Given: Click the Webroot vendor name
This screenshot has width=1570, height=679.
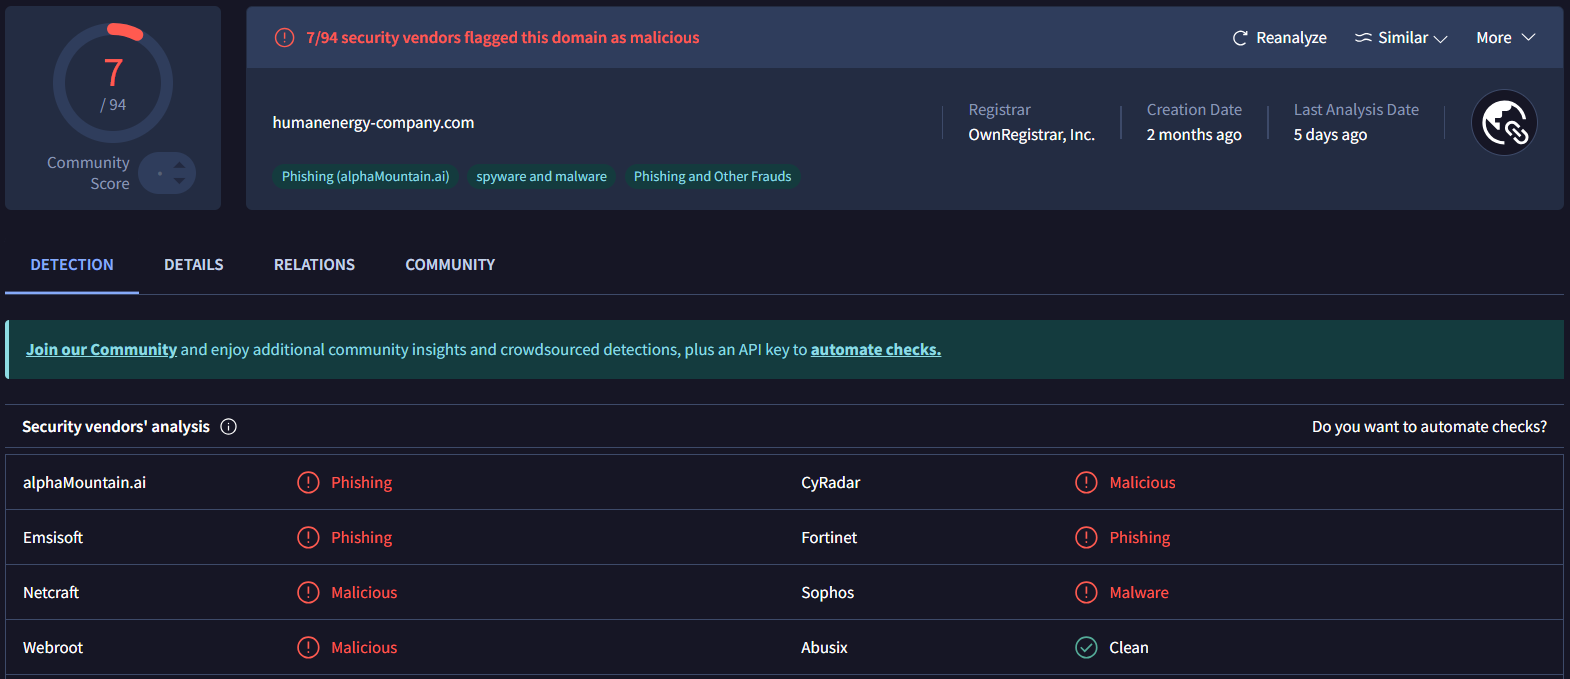Looking at the screenshot, I should tap(53, 648).
